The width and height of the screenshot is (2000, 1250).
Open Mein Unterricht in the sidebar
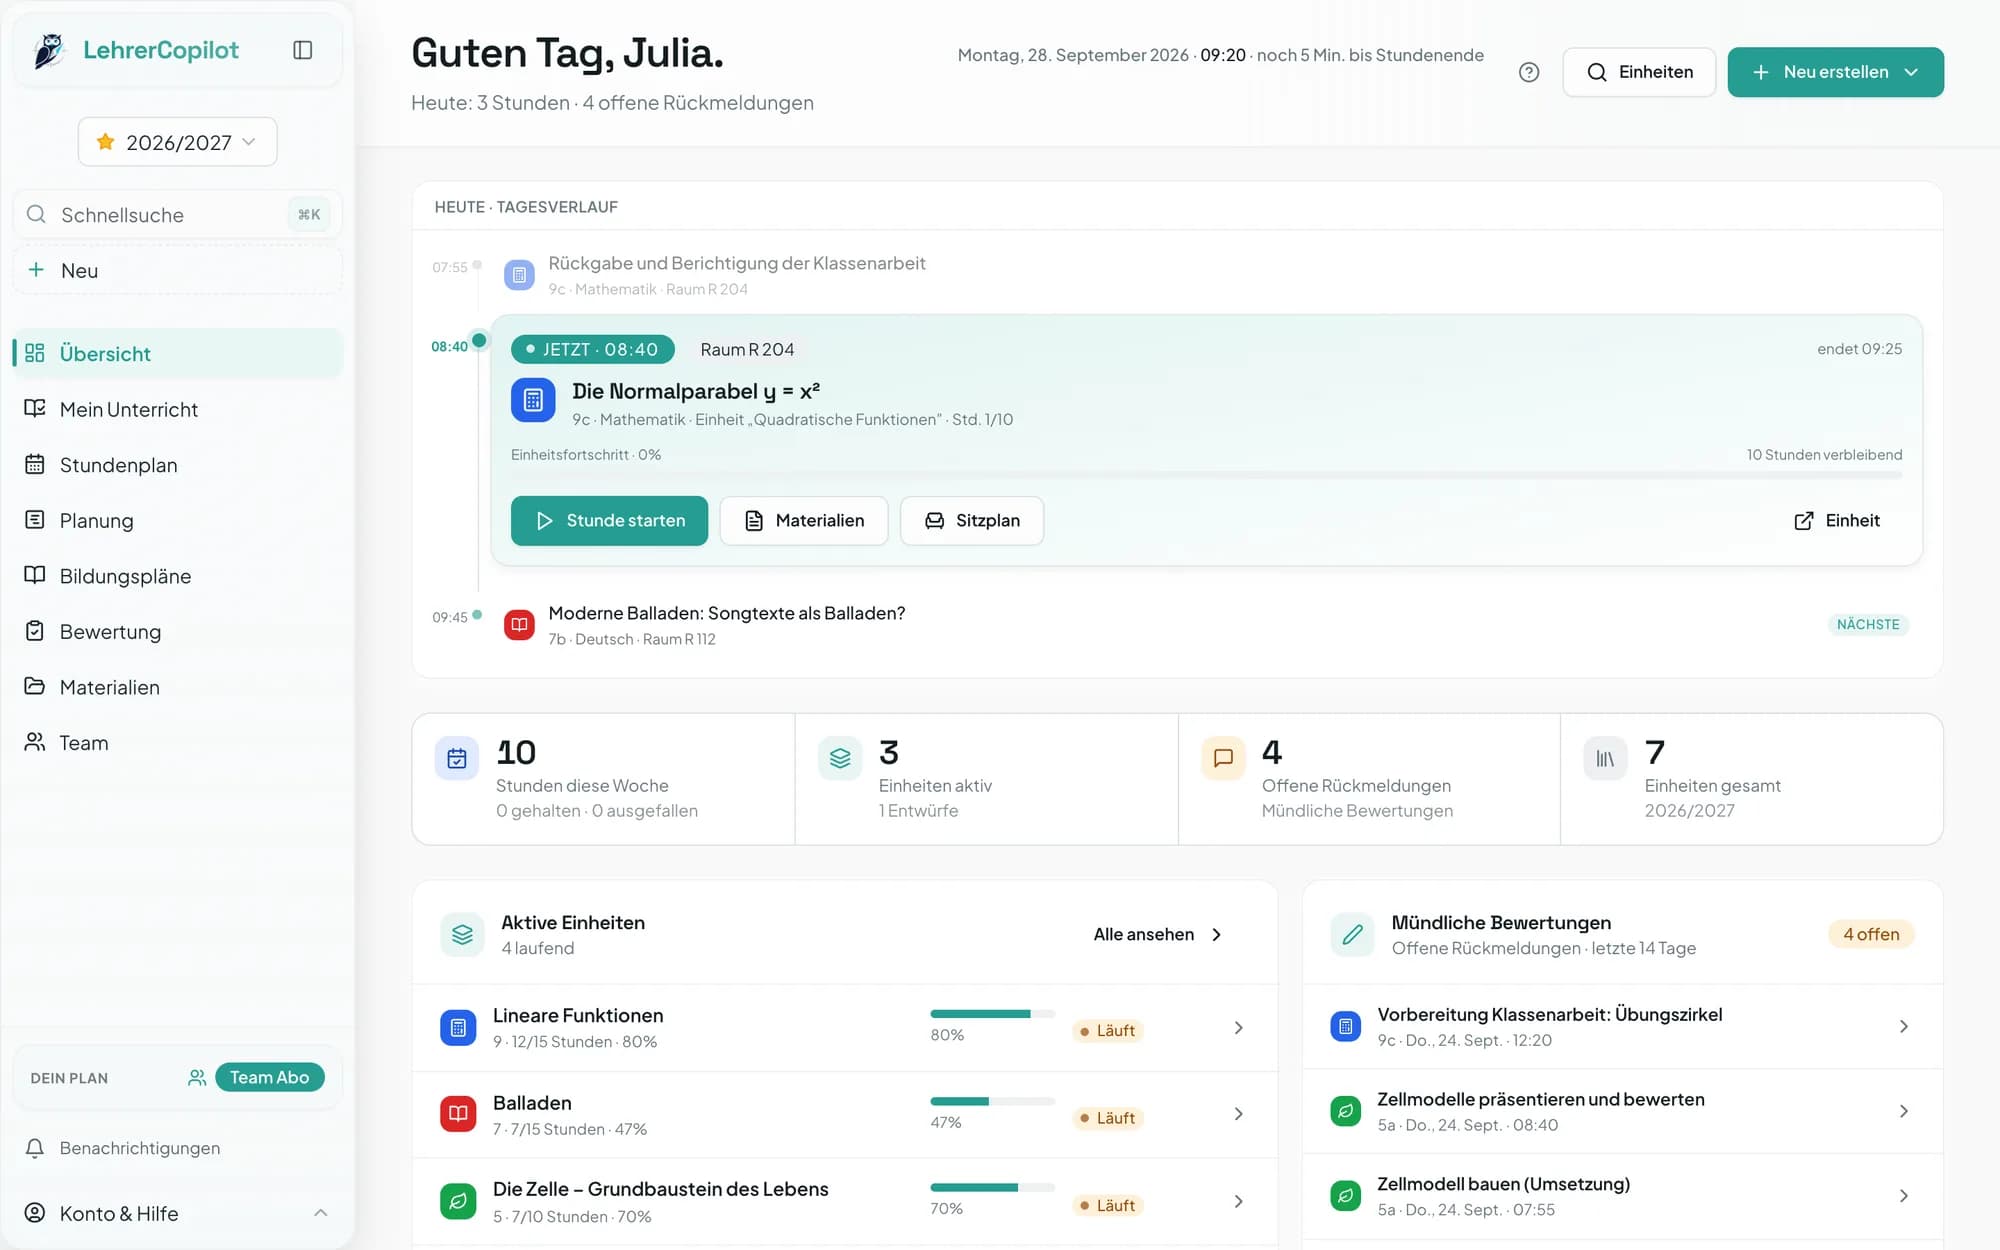178,409
